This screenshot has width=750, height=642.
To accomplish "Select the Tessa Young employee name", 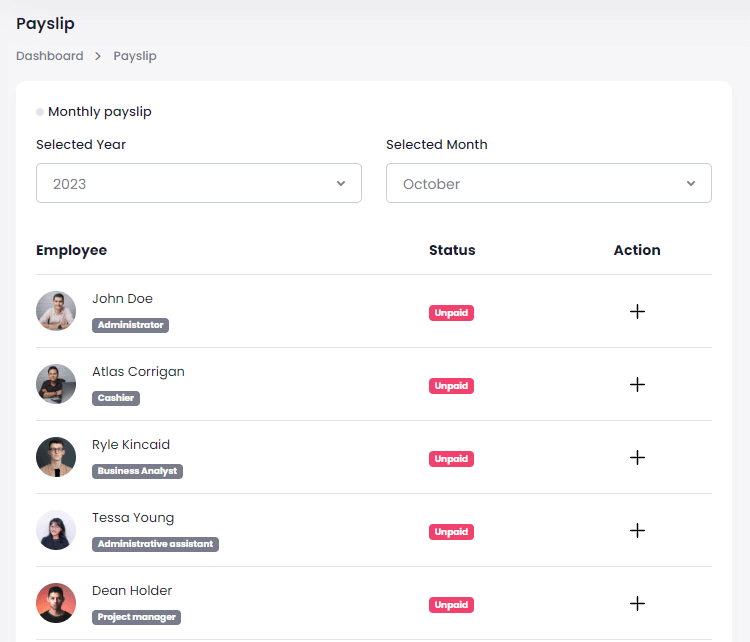I will click(133, 518).
